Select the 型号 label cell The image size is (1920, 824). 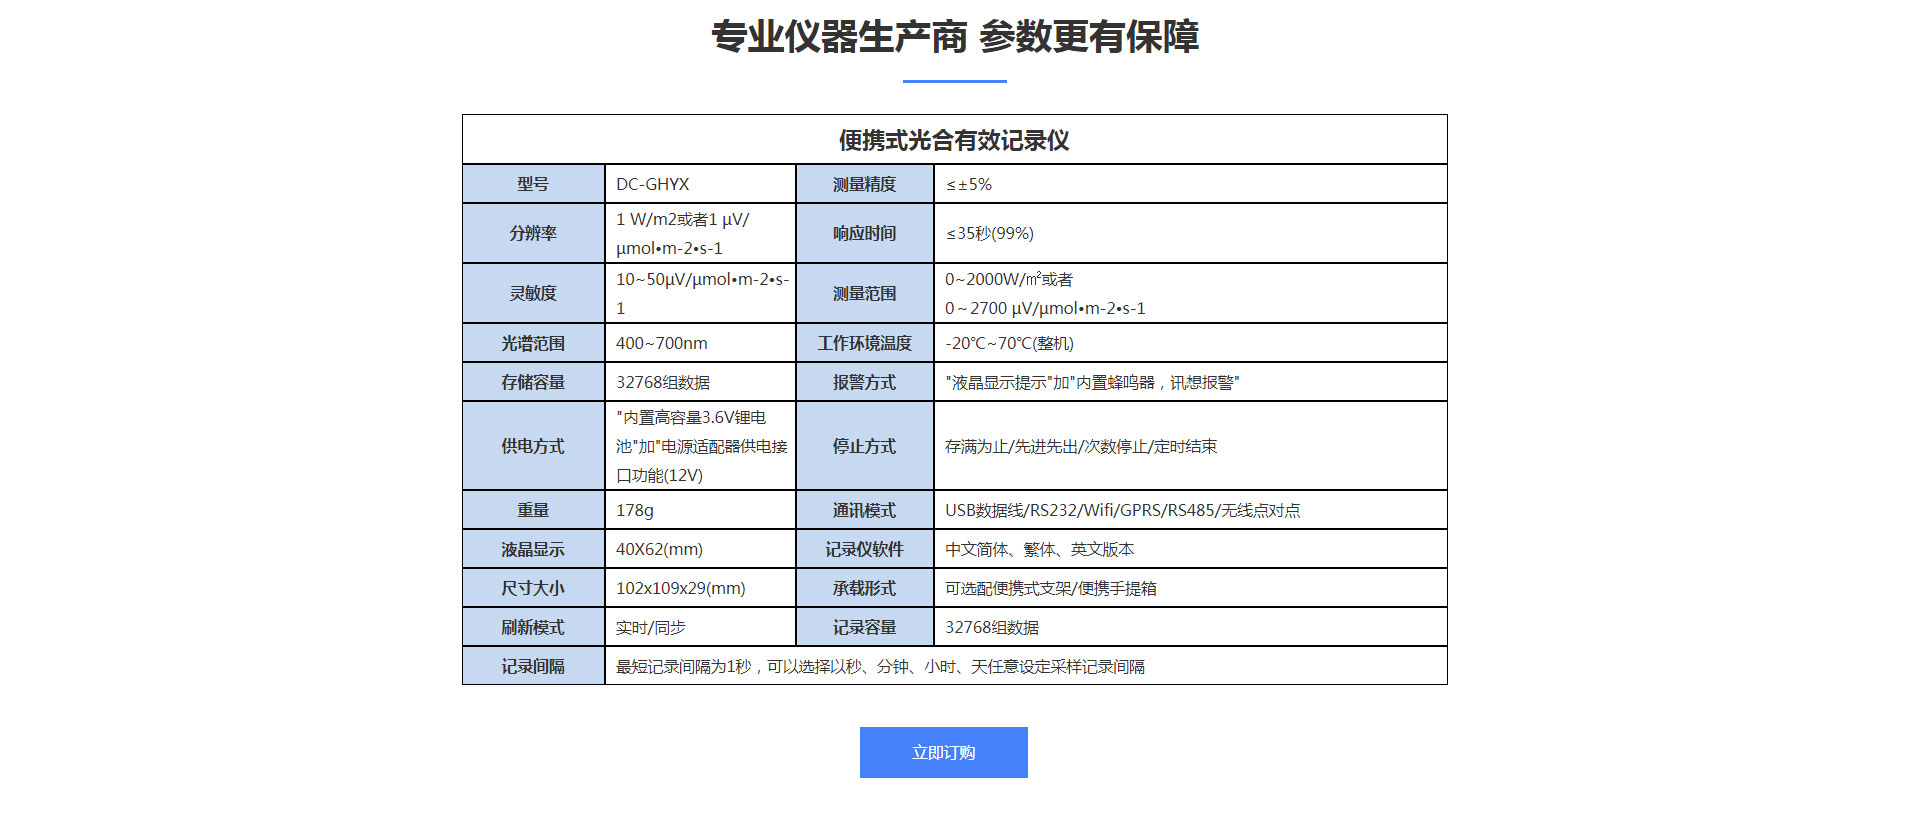[x=533, y=184]
